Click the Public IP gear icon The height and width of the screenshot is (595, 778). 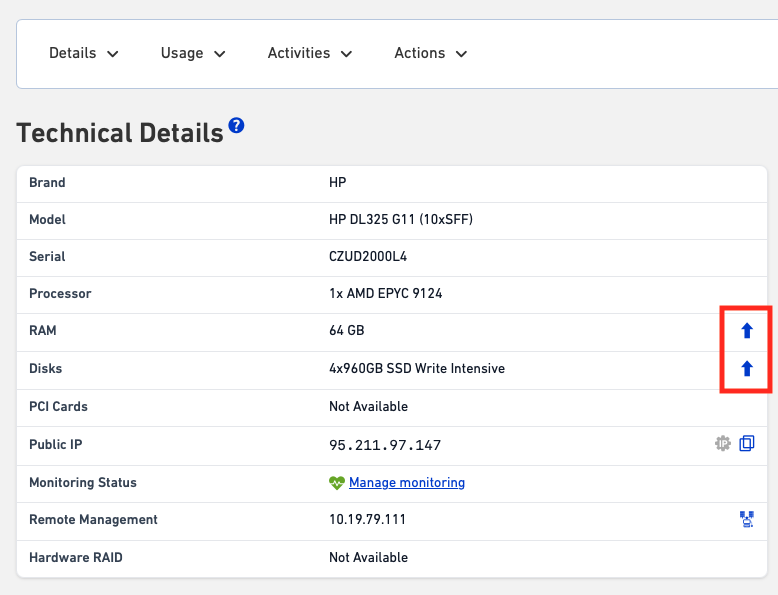coord(723,444)
